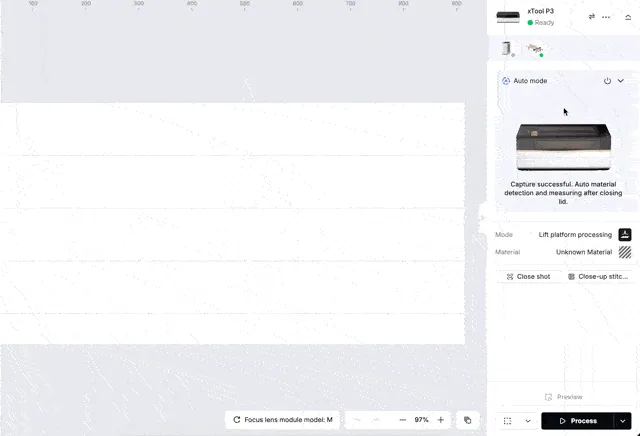Collapse the device panel with top-right chevron
The height and width of the screenshot is (436, 640).
(628, 17)
